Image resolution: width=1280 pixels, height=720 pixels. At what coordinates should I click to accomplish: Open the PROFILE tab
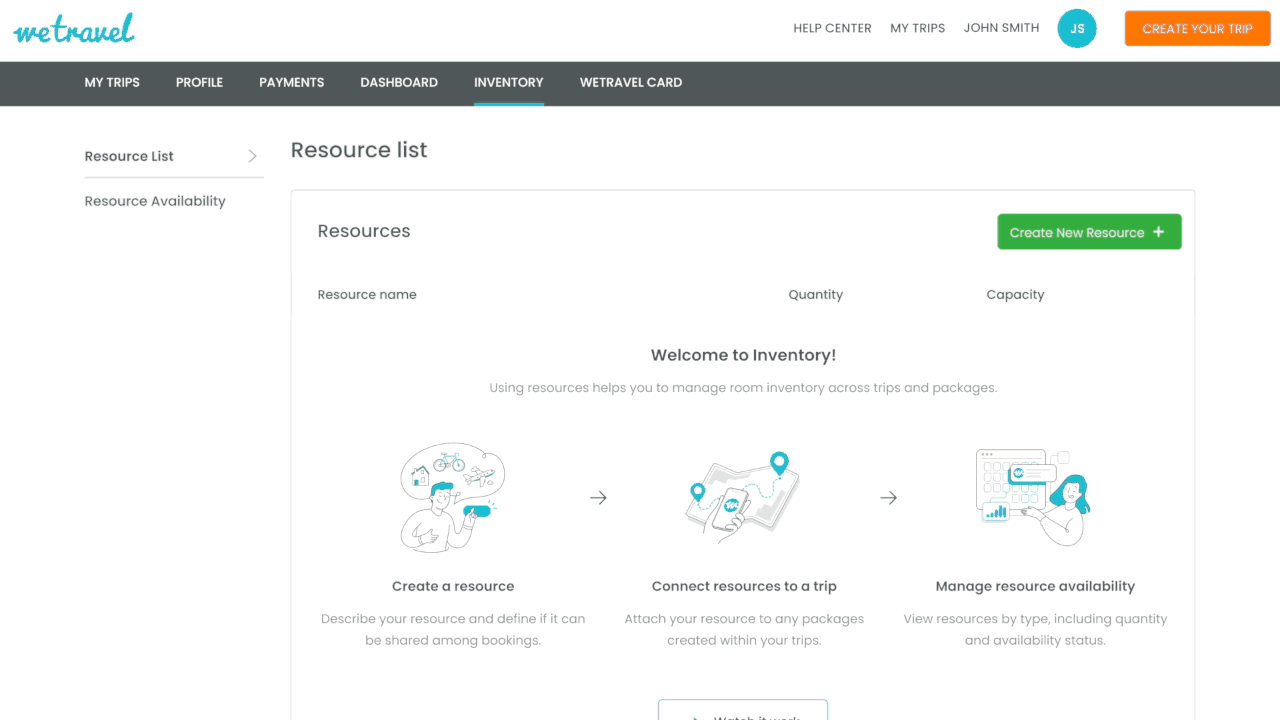click(x=199, y=83)
